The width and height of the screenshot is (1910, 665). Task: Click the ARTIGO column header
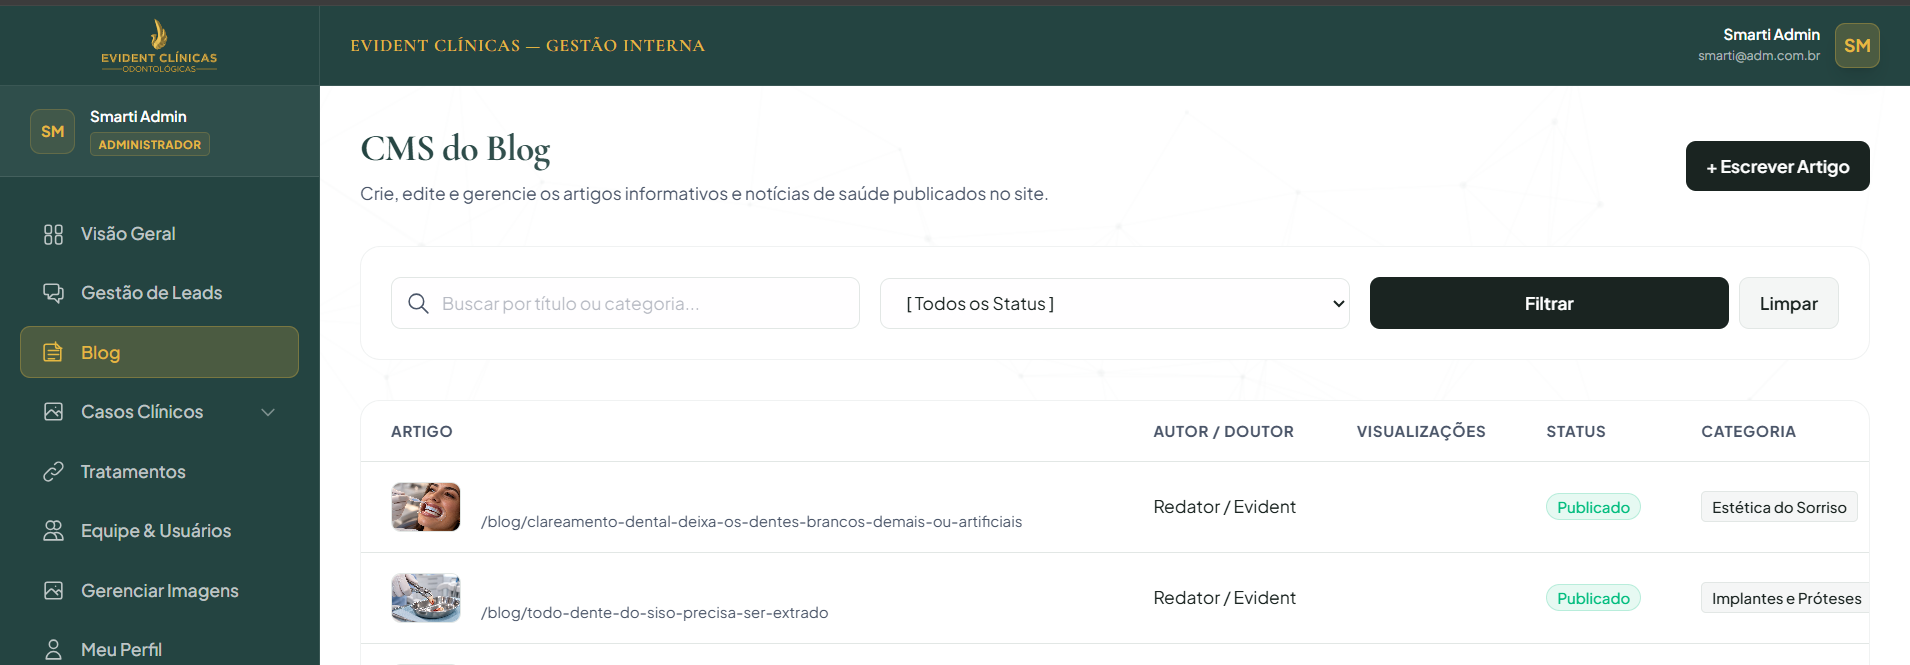421,431
